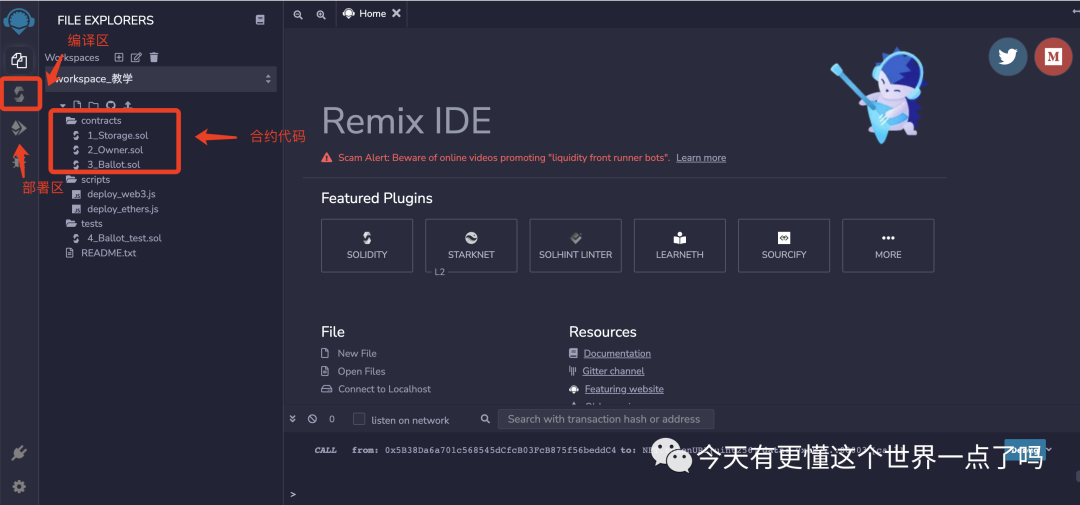Click the pending transactions count 0
1080x505 pixels.
coord(332,419)
